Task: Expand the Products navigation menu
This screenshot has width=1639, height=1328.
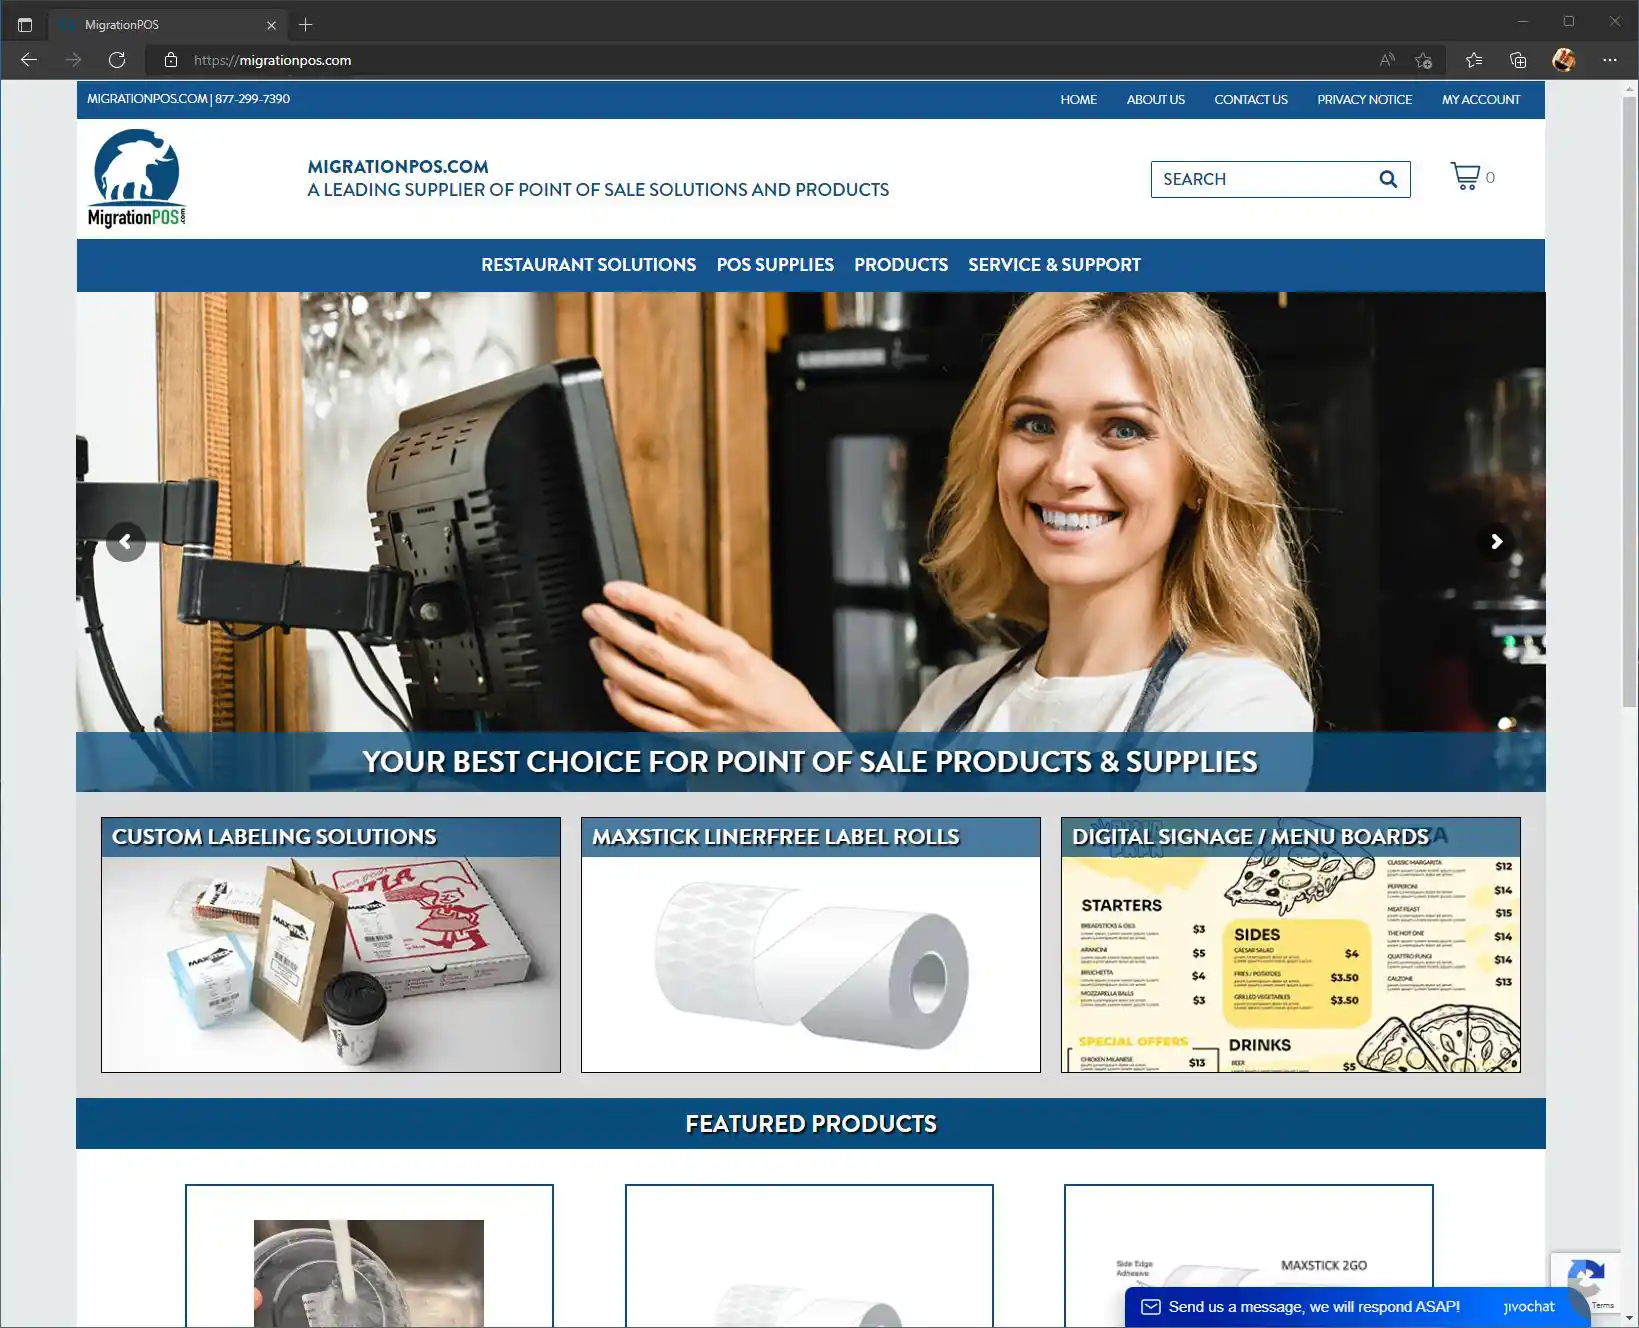Action: (x=900, y=265)
